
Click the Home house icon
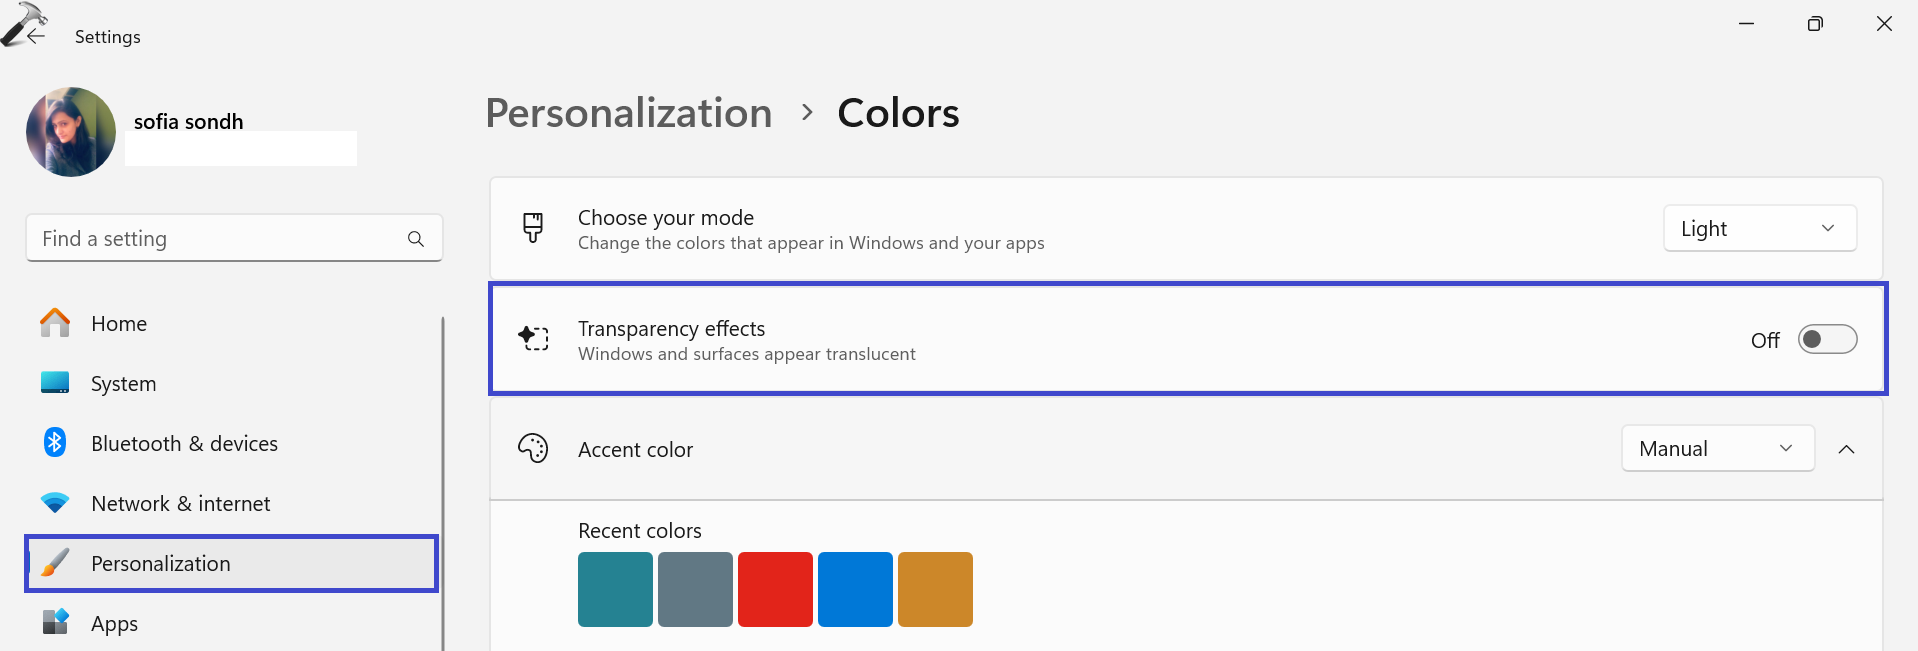pyautogui.click(x=55, y=323)
